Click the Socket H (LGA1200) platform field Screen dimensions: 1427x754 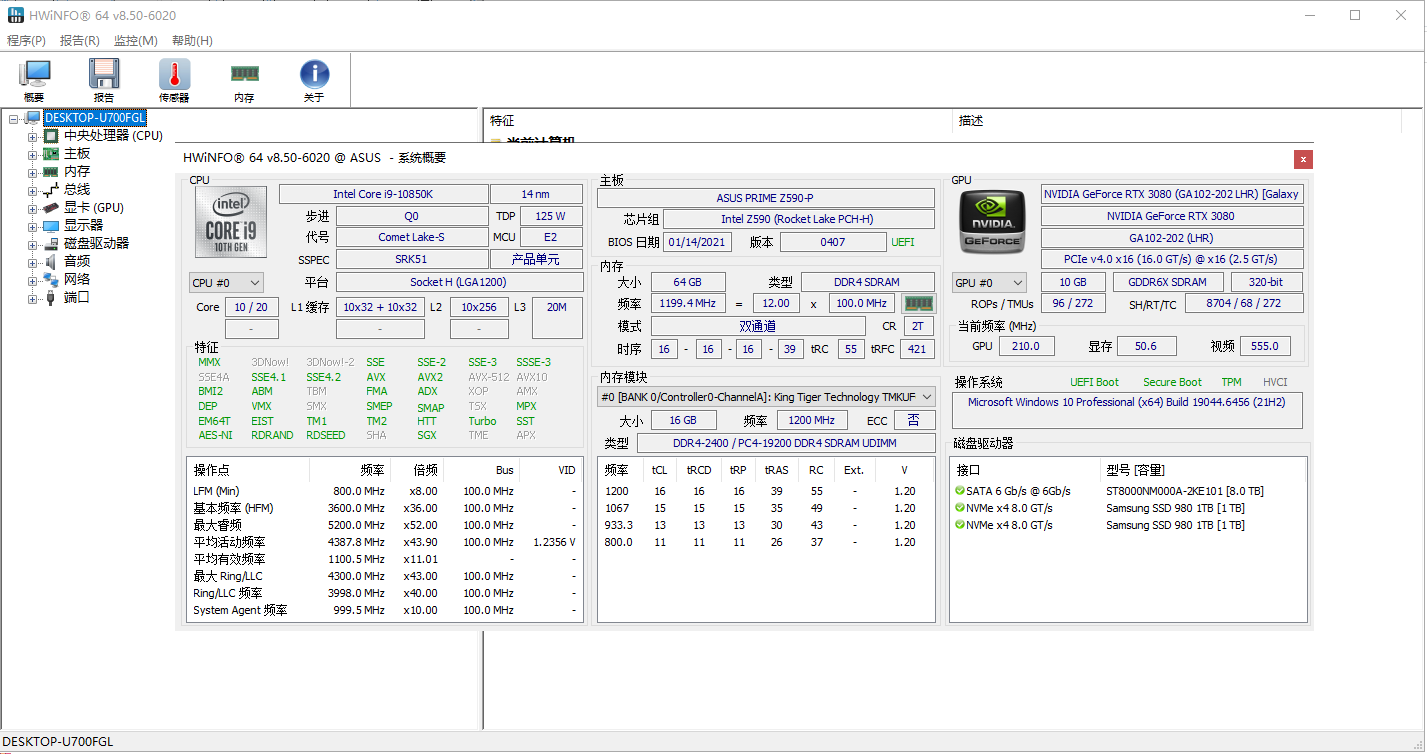[x=459, y=283]
